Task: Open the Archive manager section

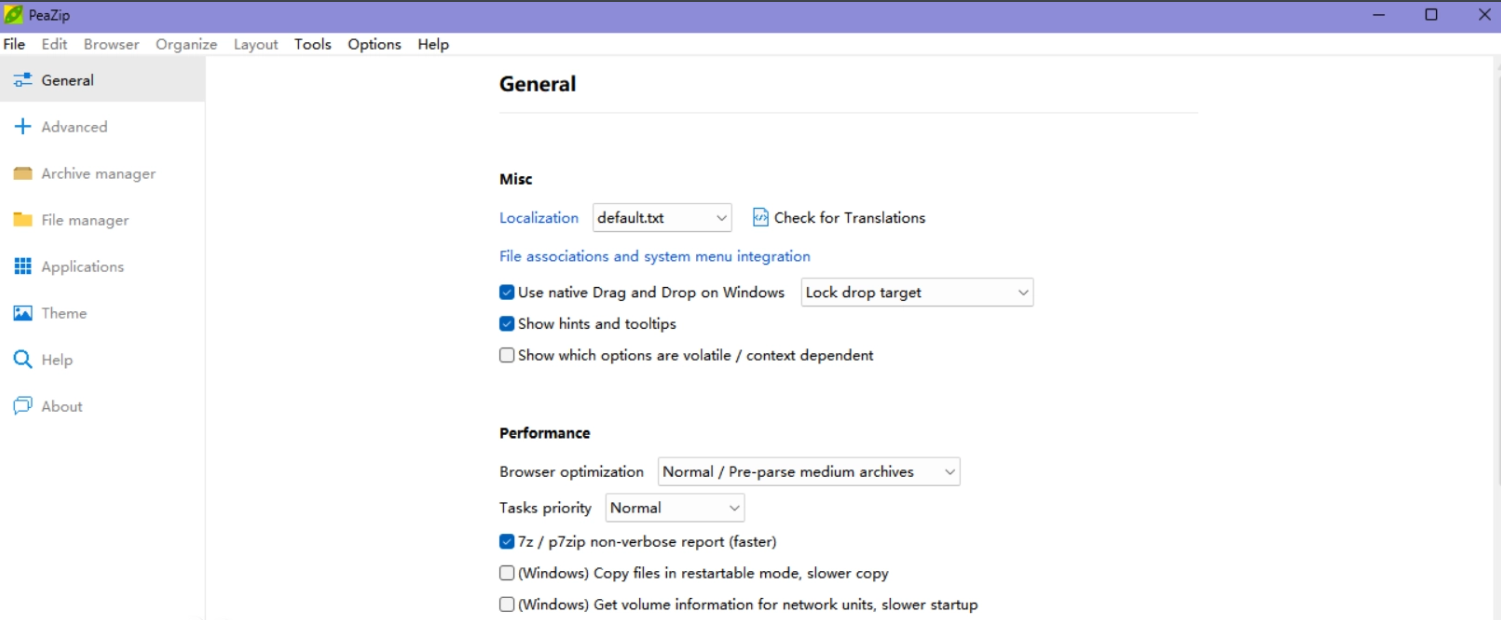Action: click(x=102, y=173)
